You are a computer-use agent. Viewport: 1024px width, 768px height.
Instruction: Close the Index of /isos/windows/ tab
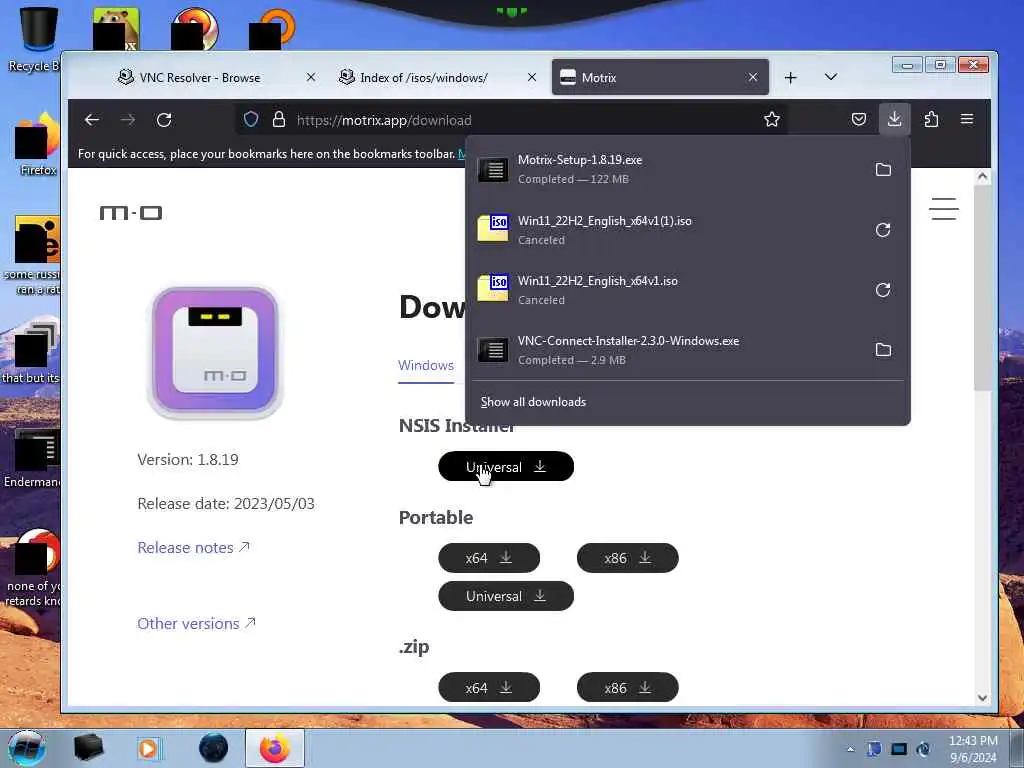pos(532,77)
